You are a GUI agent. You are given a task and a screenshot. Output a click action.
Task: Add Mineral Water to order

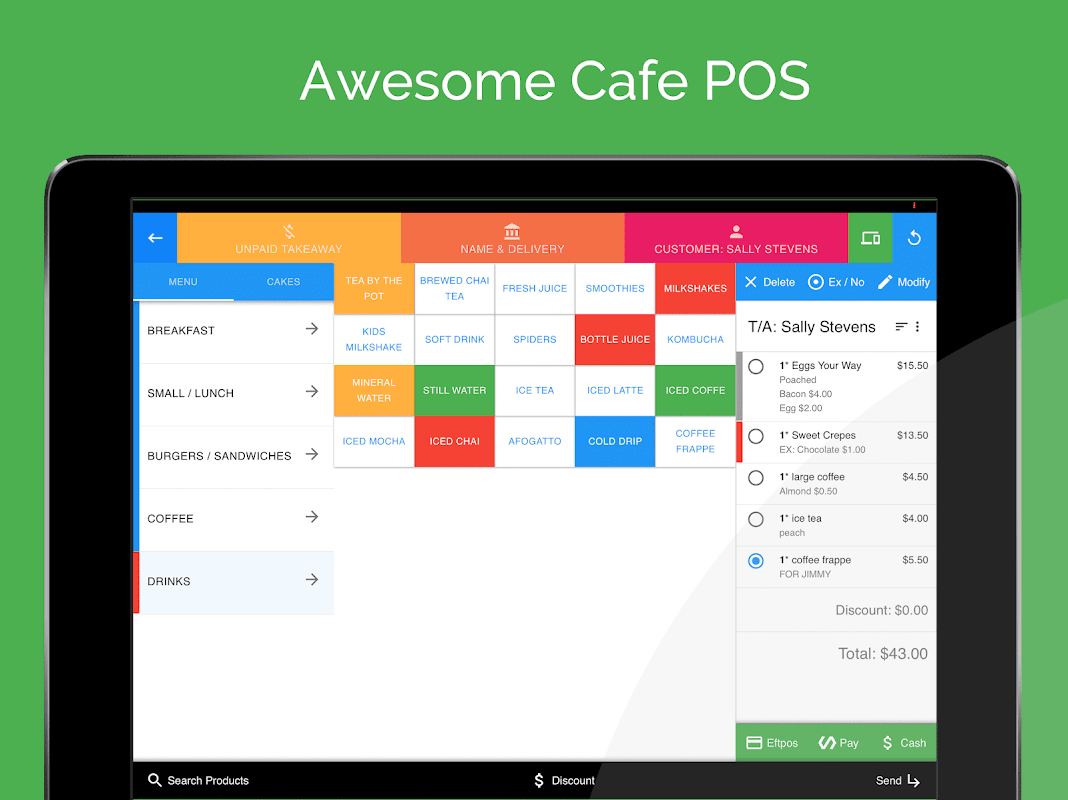(x=374, y=390)
